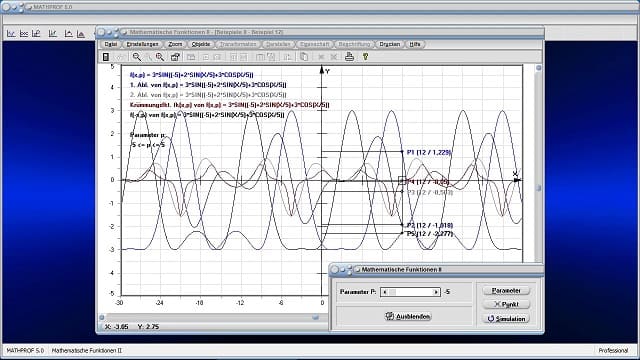Viewport: 640px width, 360px height.
Task: Click the gray '2. Abl. von f(x,p)' legend line
Action: click(x=208, y=95)
